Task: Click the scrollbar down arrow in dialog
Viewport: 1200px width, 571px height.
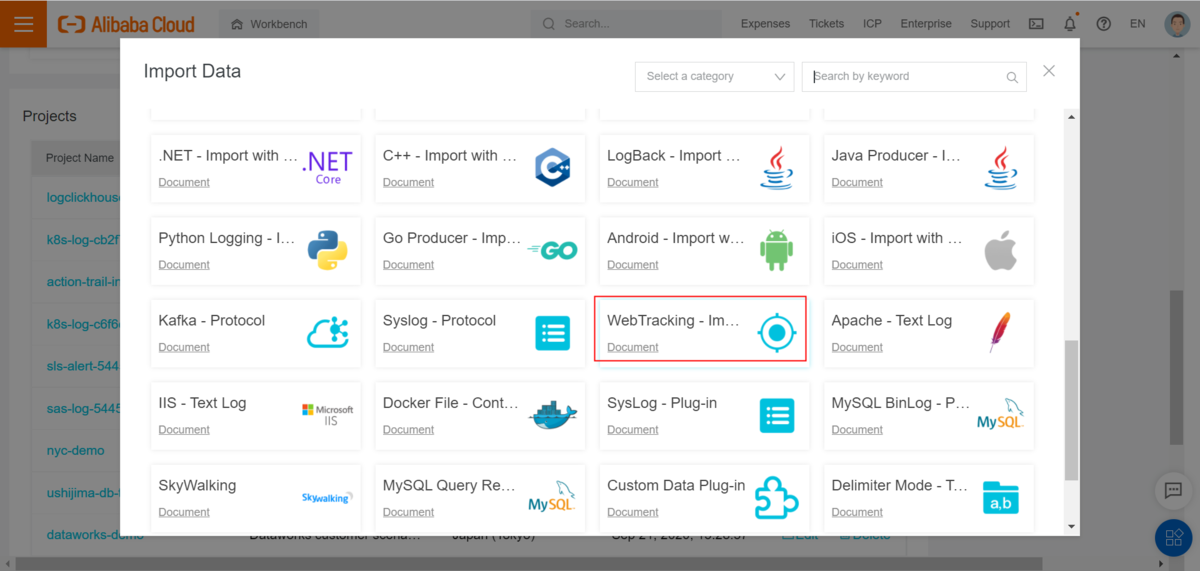Action: (x=1072, y=526)
